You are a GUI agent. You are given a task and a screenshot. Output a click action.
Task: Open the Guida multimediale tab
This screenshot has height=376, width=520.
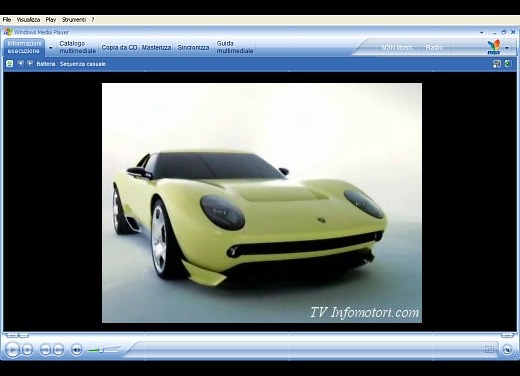pyautogui.click(x=235, y=47)
